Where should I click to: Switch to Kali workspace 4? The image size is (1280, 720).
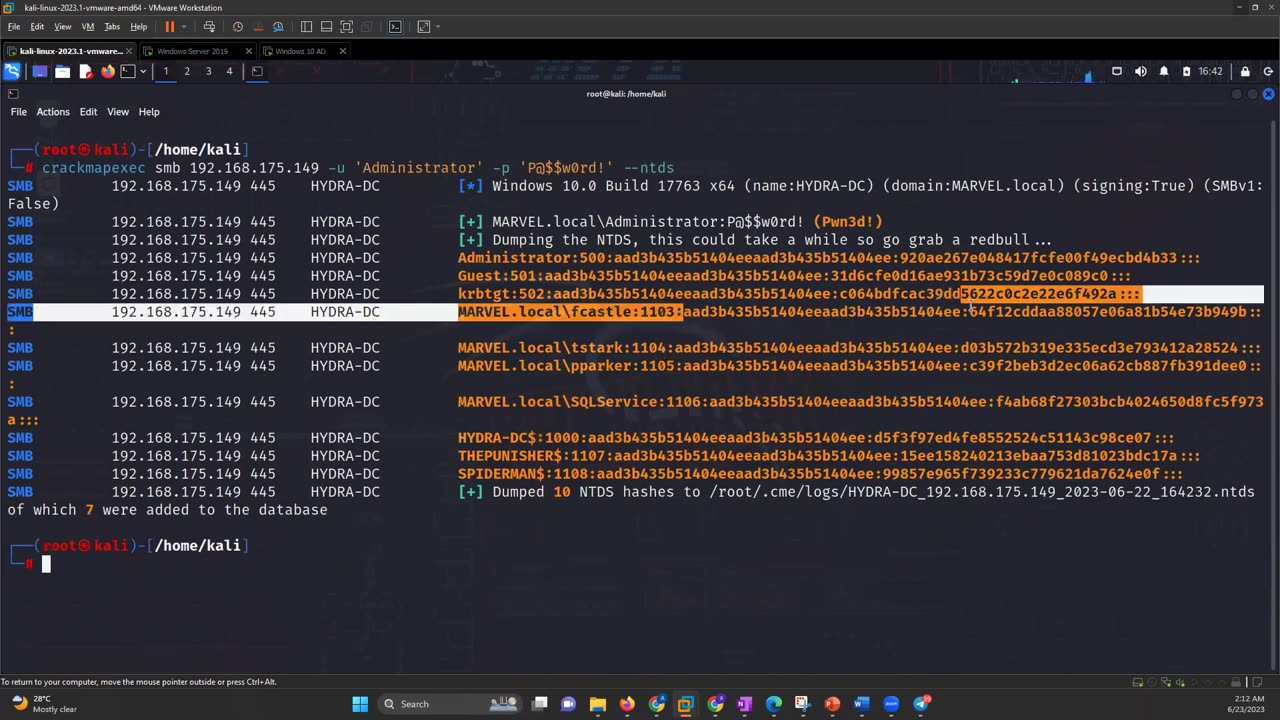point(229,71)
